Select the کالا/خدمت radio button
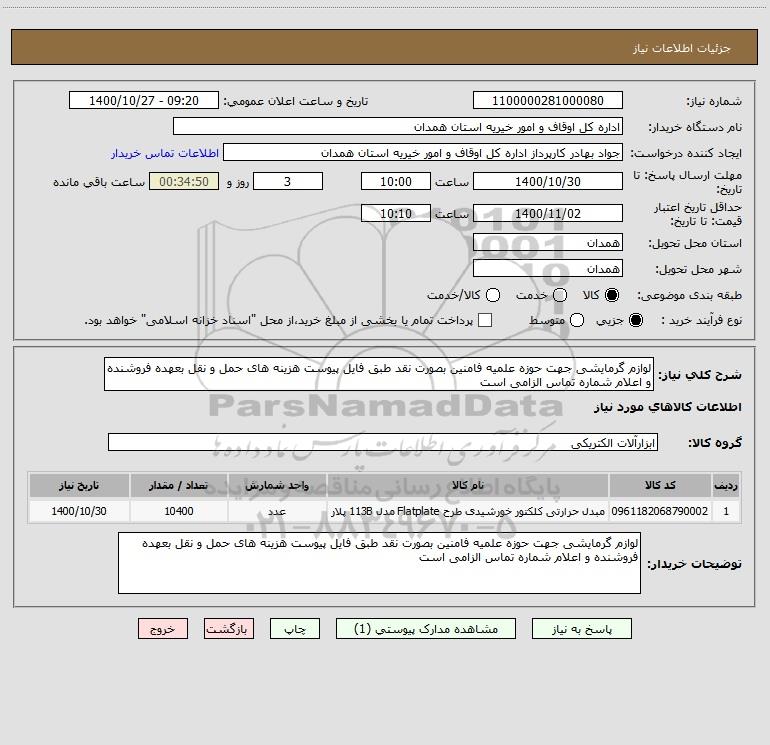This screenshot has width=770, height=745. [493, 295]
